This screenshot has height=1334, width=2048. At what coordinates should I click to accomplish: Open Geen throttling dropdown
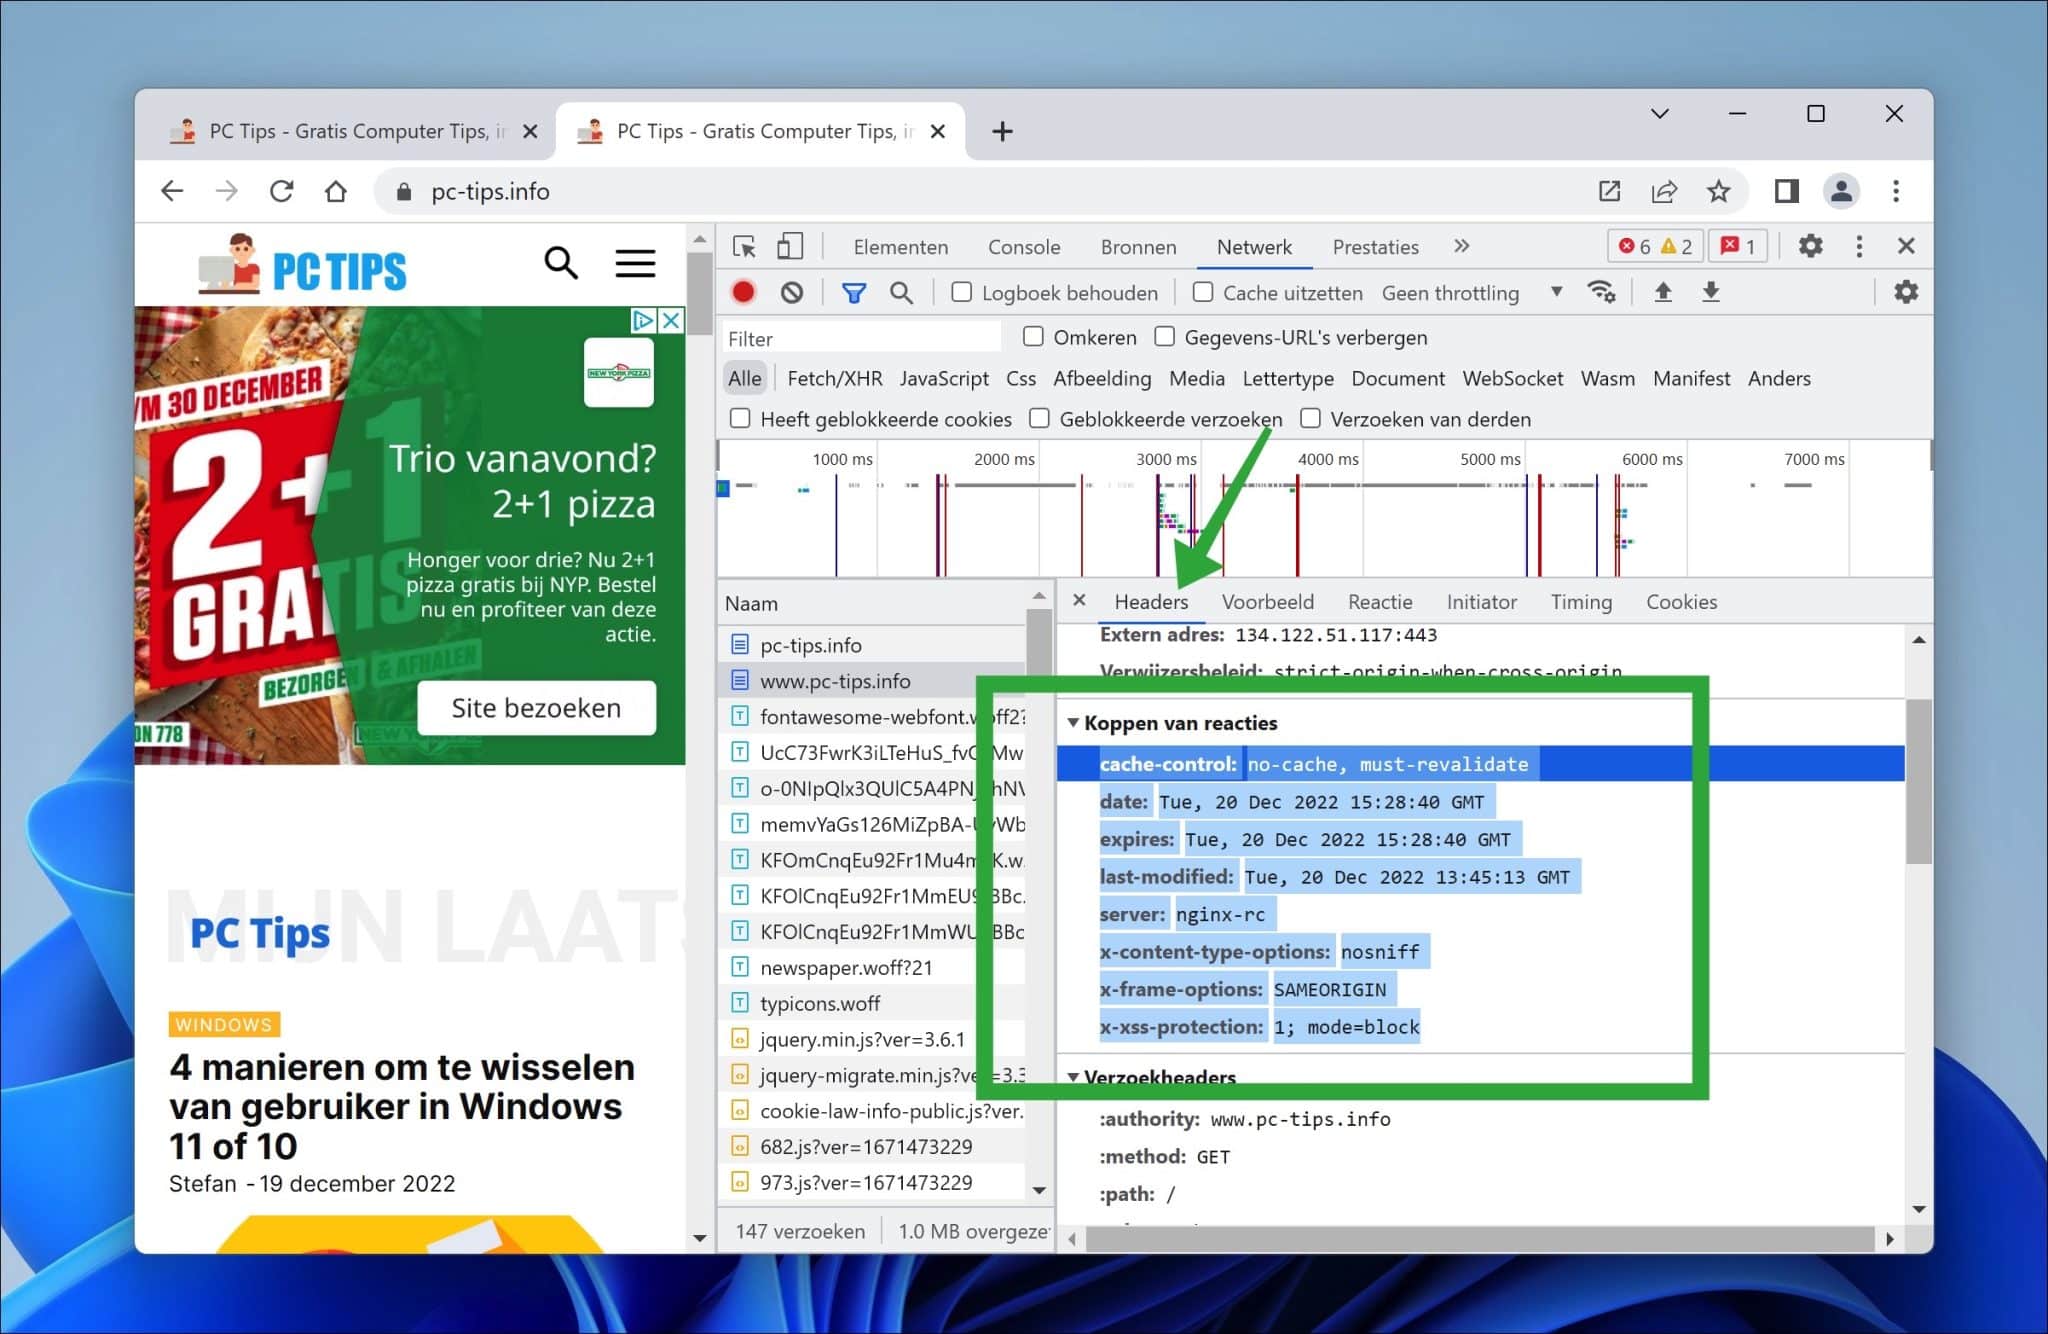click(1471, 293)
